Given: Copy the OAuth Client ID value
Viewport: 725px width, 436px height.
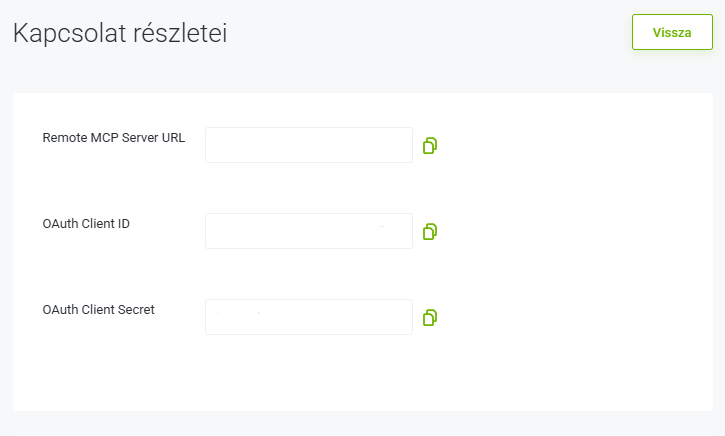Looking at the screenshot, I should click(430, 232).
